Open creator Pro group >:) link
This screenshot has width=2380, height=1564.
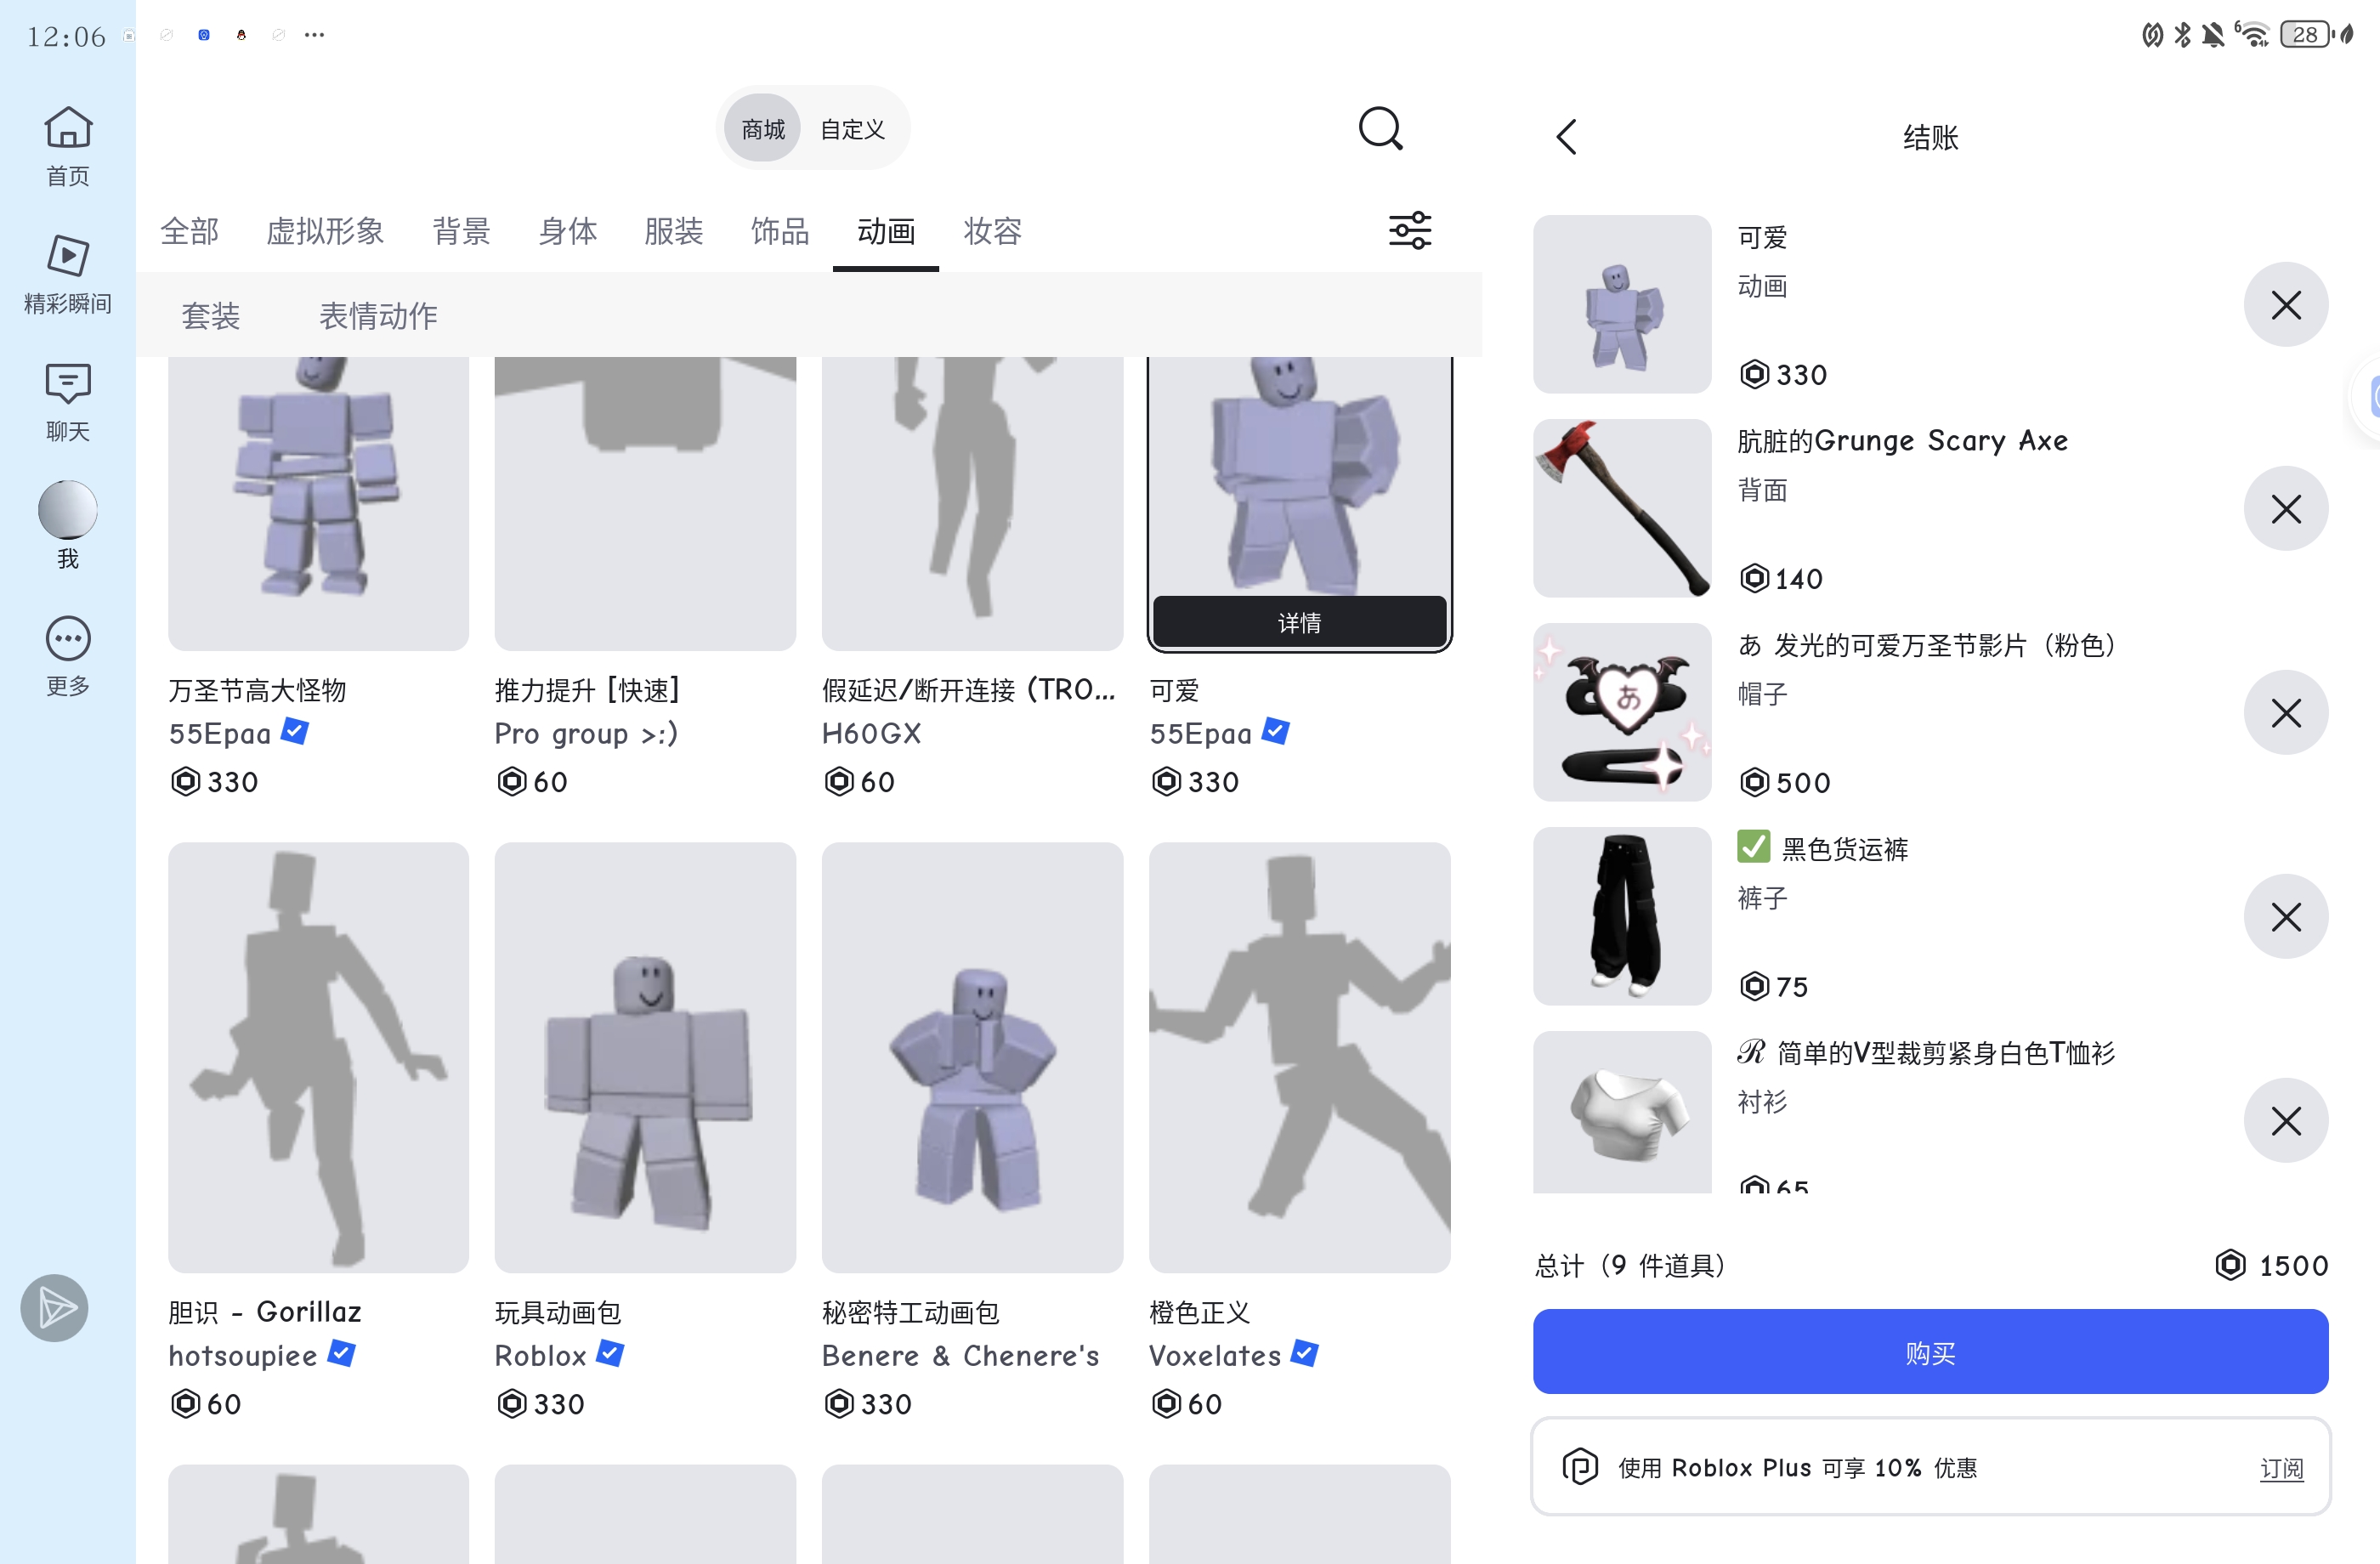pos(586,733)
